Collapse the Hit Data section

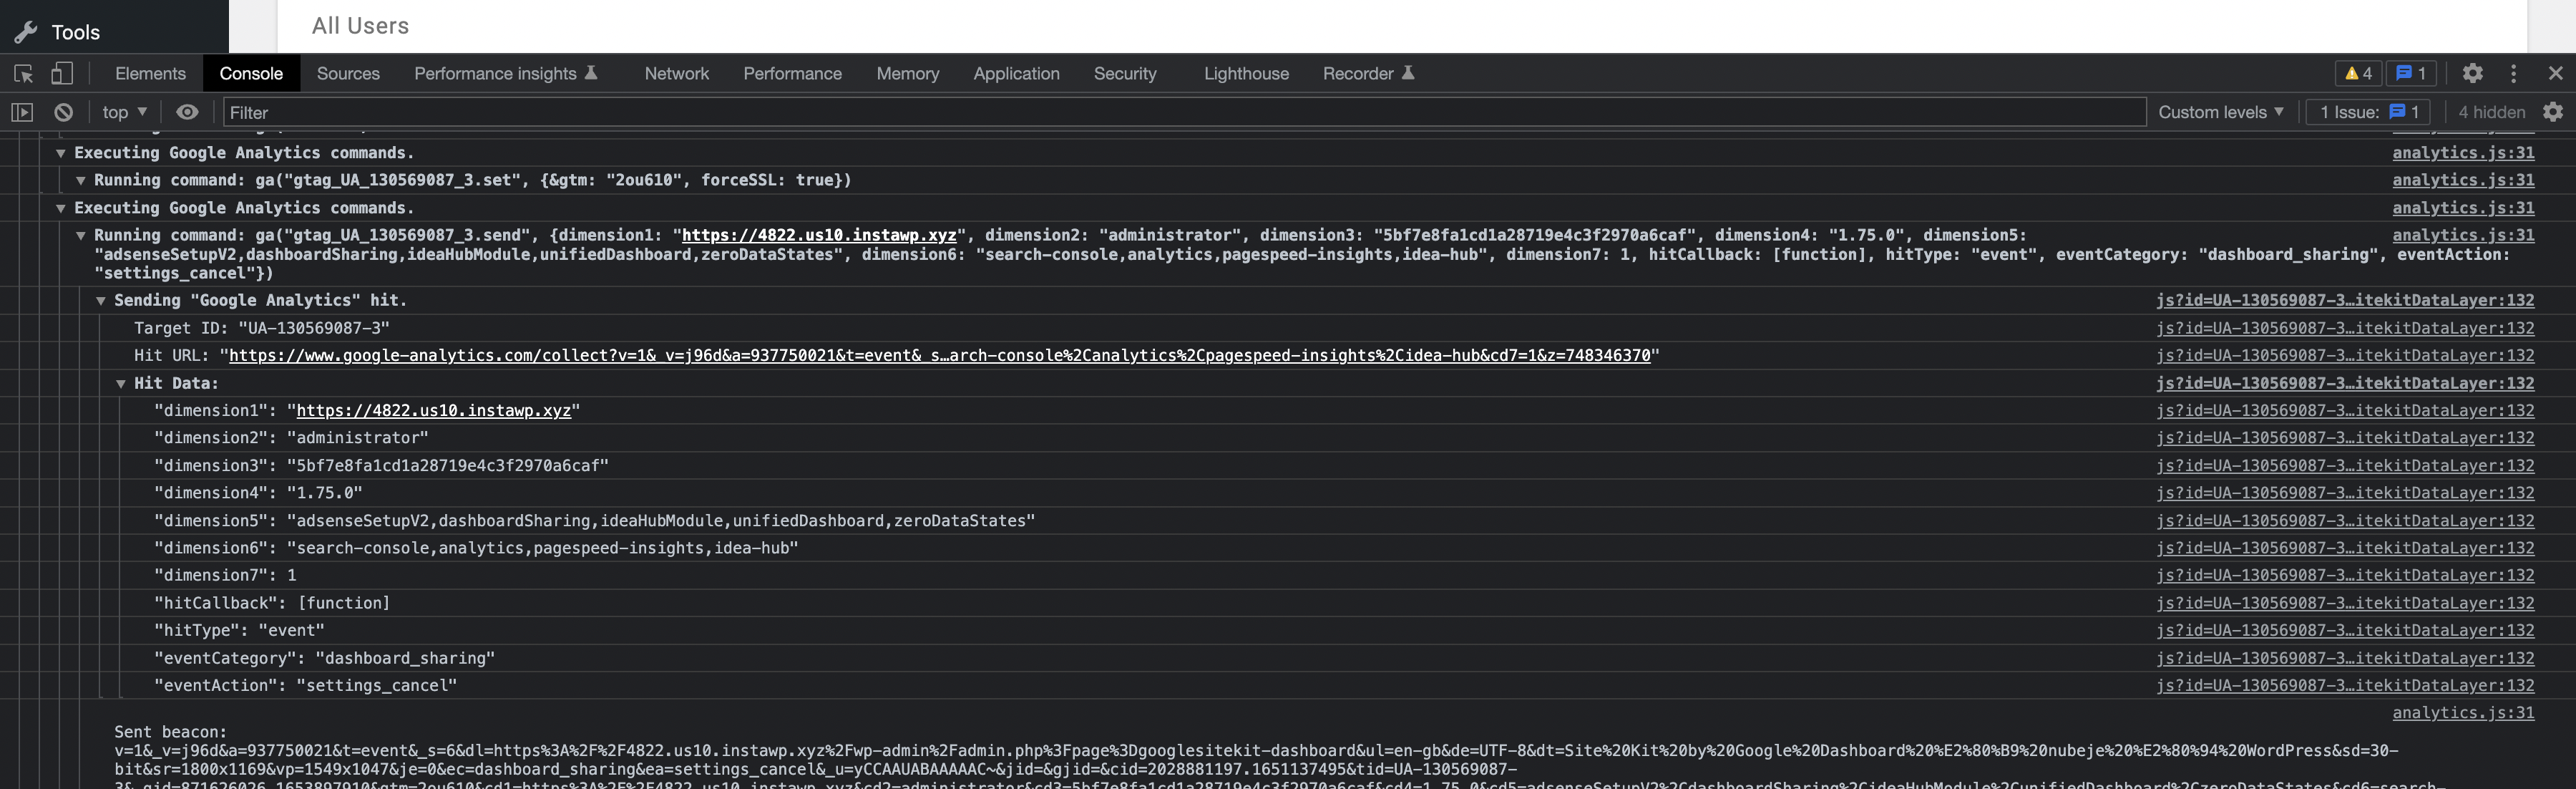[x=121, y=383]
